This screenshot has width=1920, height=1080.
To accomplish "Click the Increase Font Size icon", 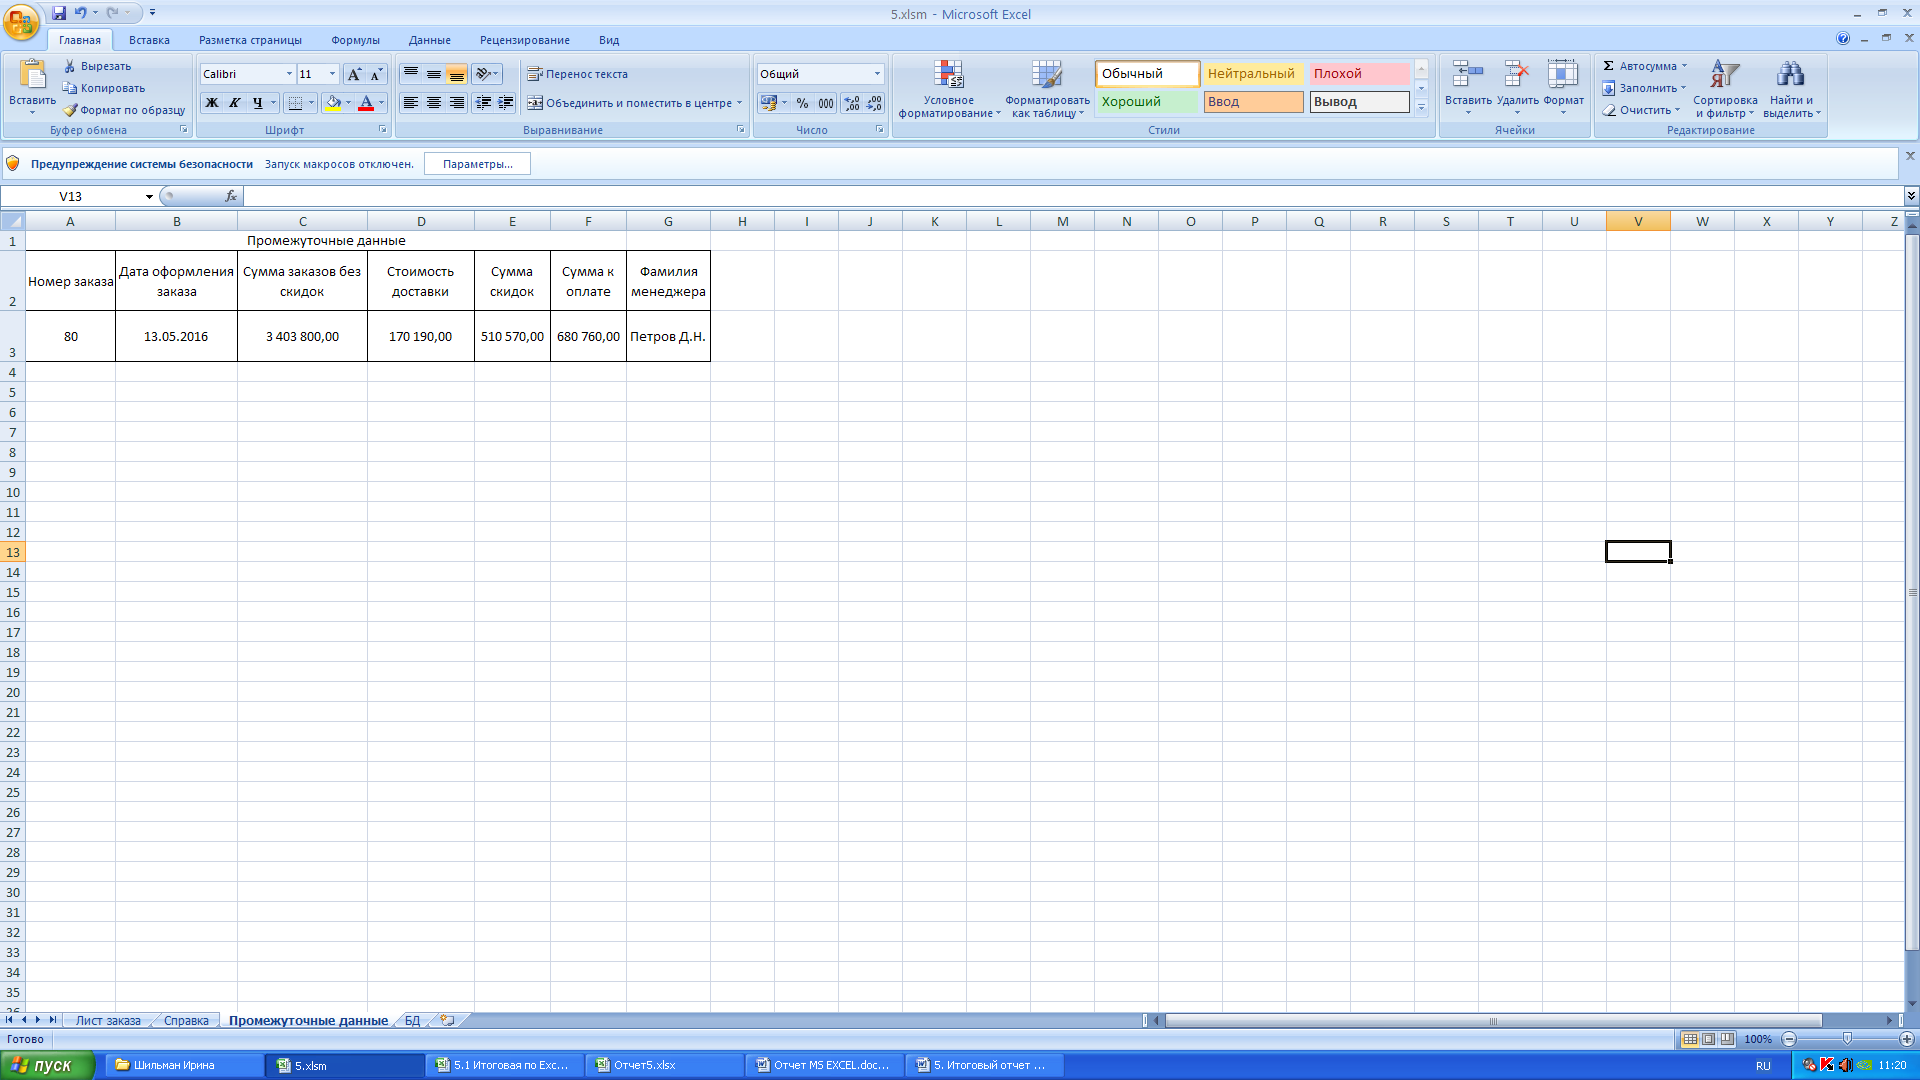I will 354,74.
